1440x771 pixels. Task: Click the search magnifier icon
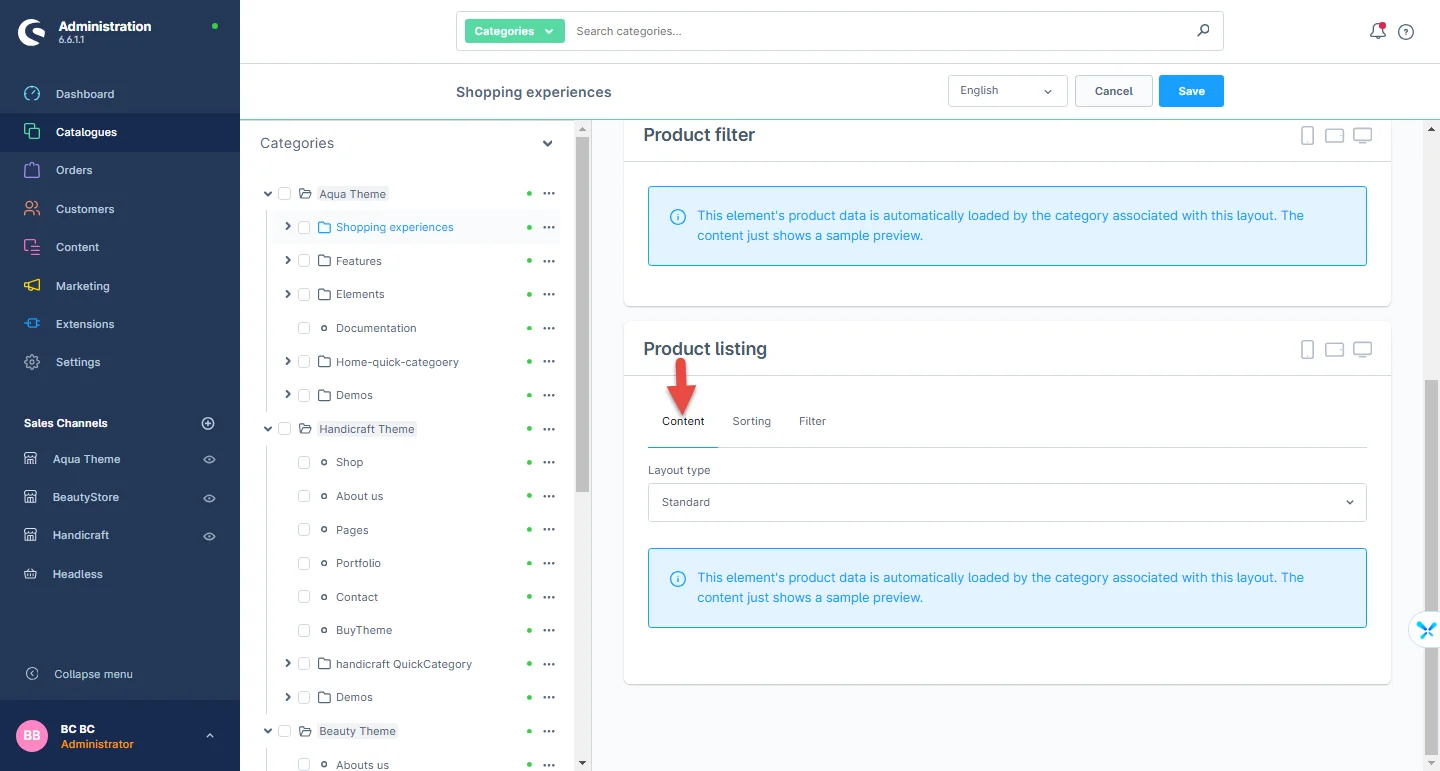1203,31
